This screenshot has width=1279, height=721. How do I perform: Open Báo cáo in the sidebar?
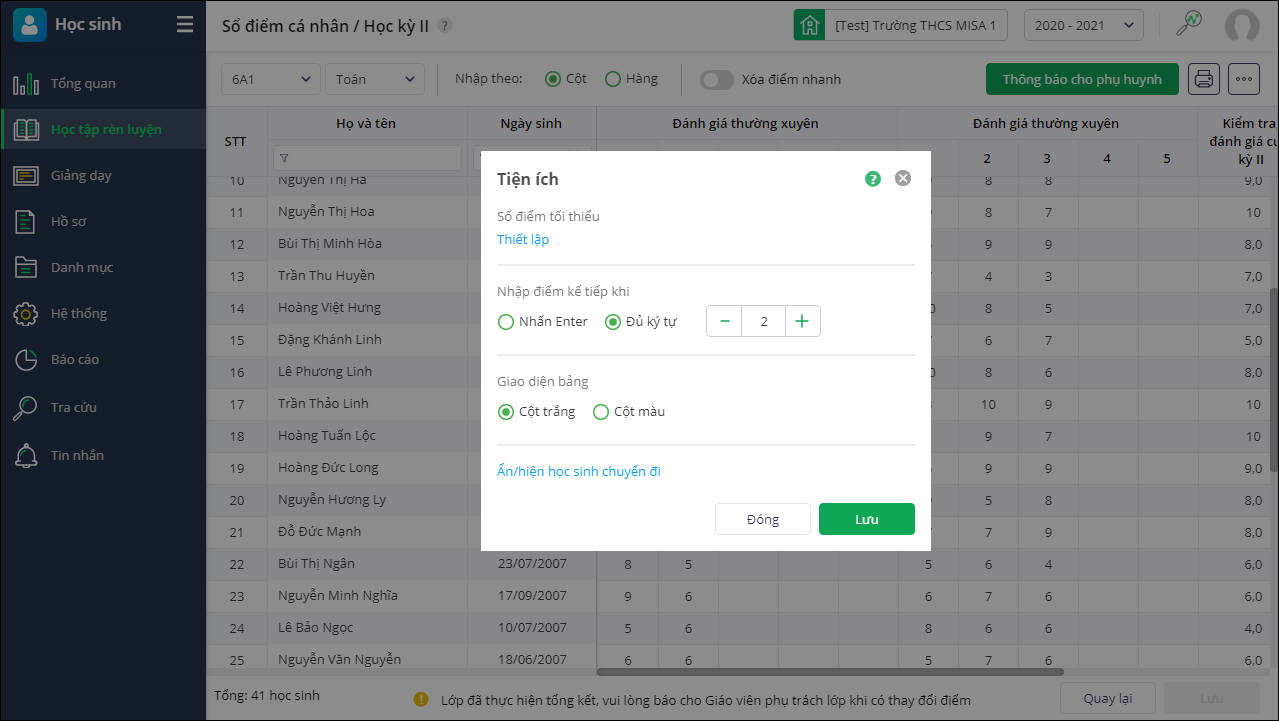coord(75,359)
